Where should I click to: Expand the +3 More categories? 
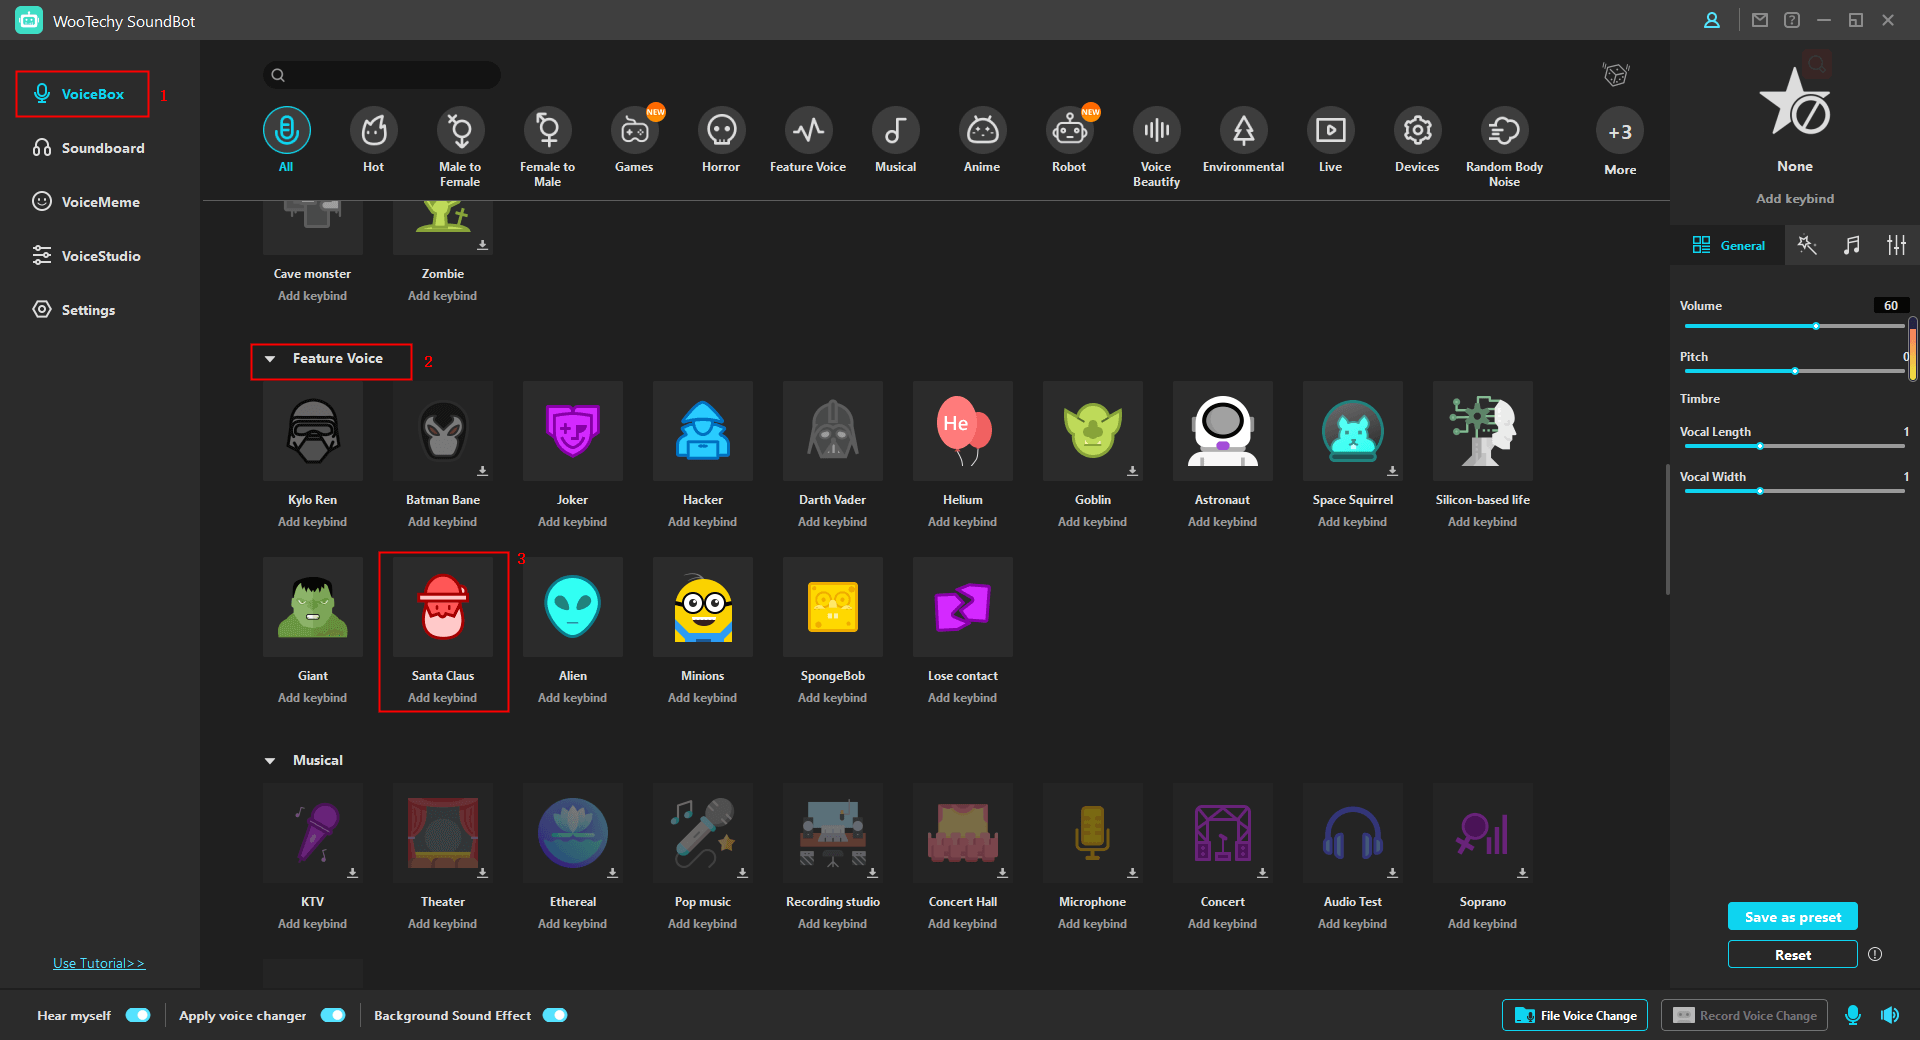[x=1620, y=131]
